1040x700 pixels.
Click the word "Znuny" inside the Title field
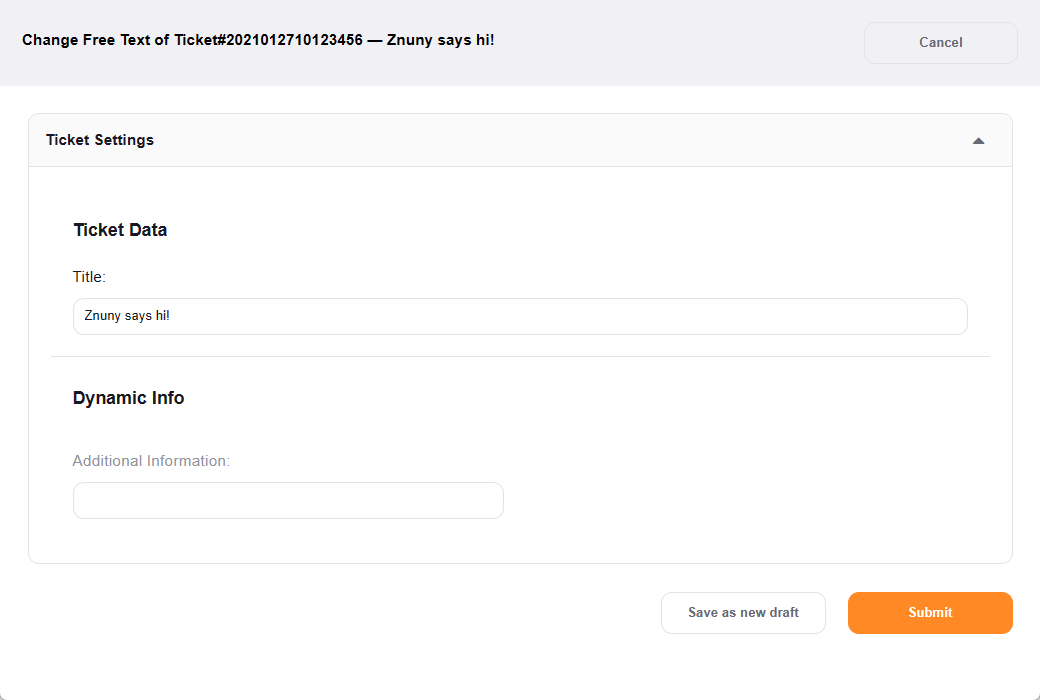tap(102, 316)
